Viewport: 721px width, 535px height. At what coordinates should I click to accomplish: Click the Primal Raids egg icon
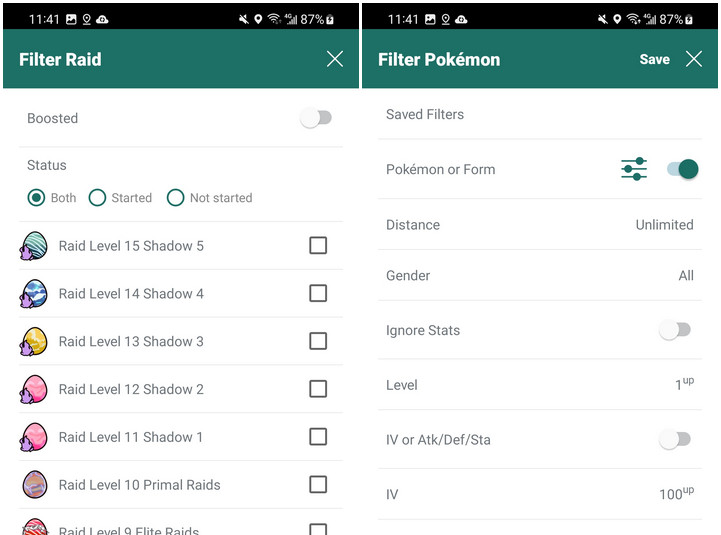[35, 485]
